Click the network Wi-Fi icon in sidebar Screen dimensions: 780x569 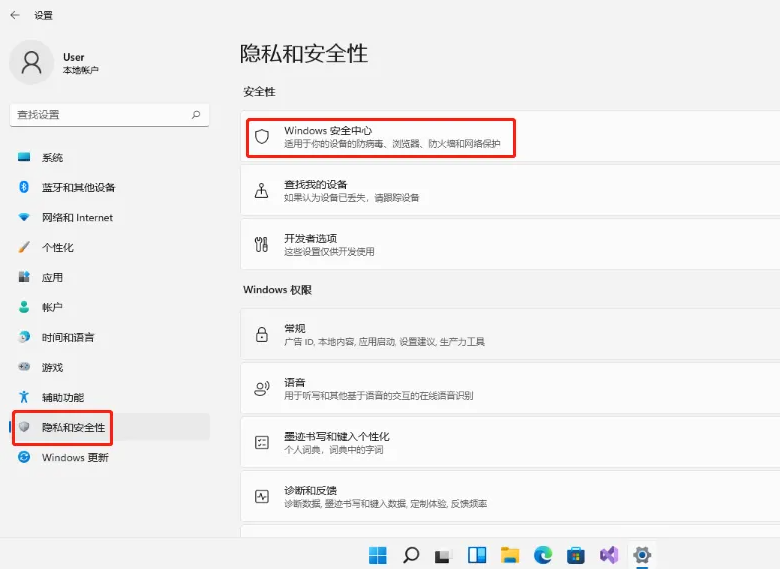(24, 217)
